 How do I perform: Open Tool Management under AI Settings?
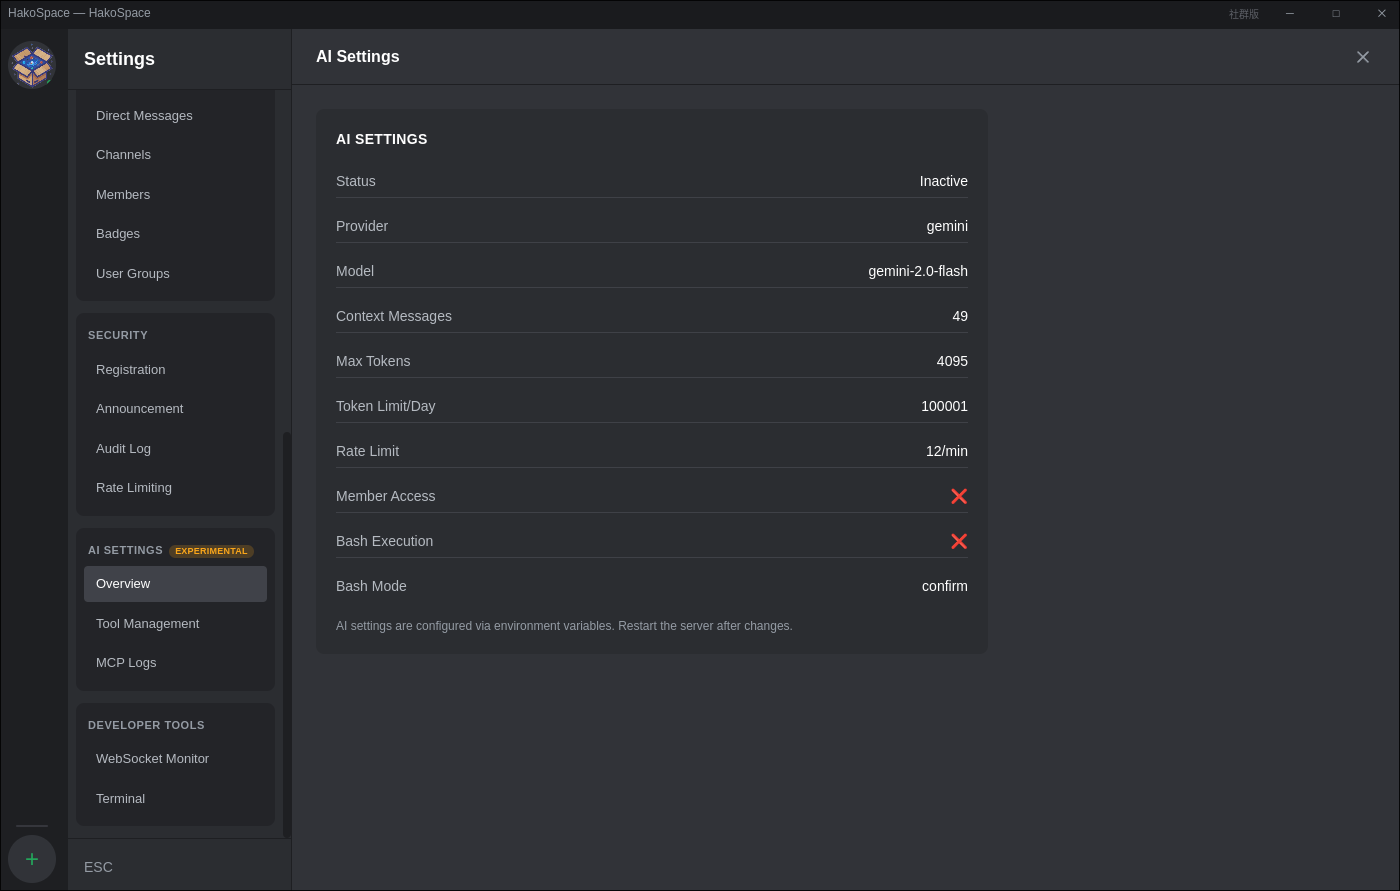(147, 623)
